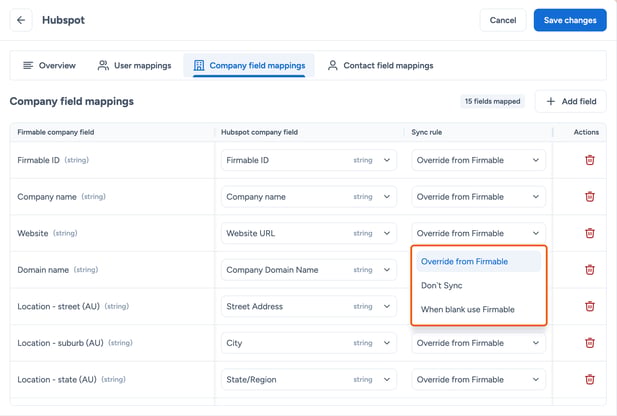Open sync rule dropdown for Company name
617x416 pixels.
pyautogui.click(x=478, y=197)
